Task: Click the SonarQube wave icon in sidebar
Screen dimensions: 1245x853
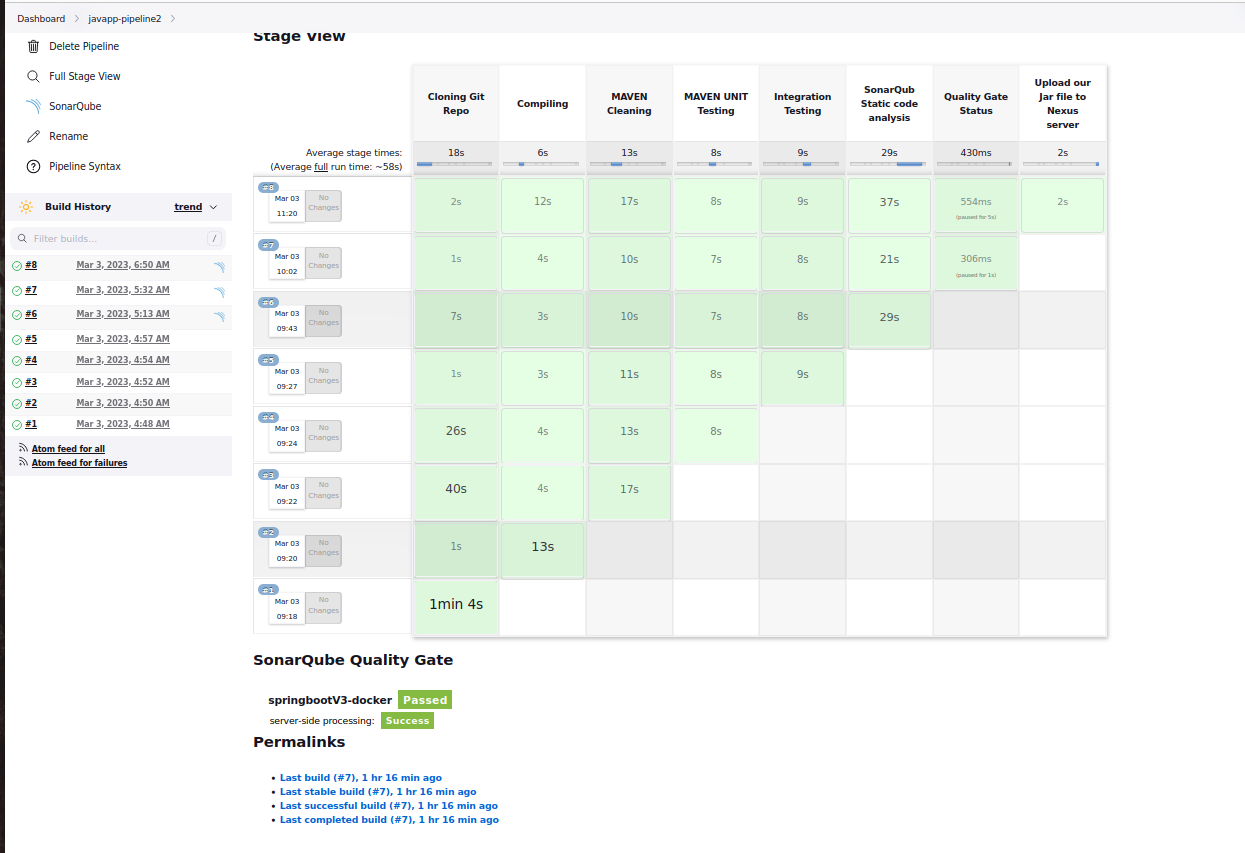Action: click(33, 106)
